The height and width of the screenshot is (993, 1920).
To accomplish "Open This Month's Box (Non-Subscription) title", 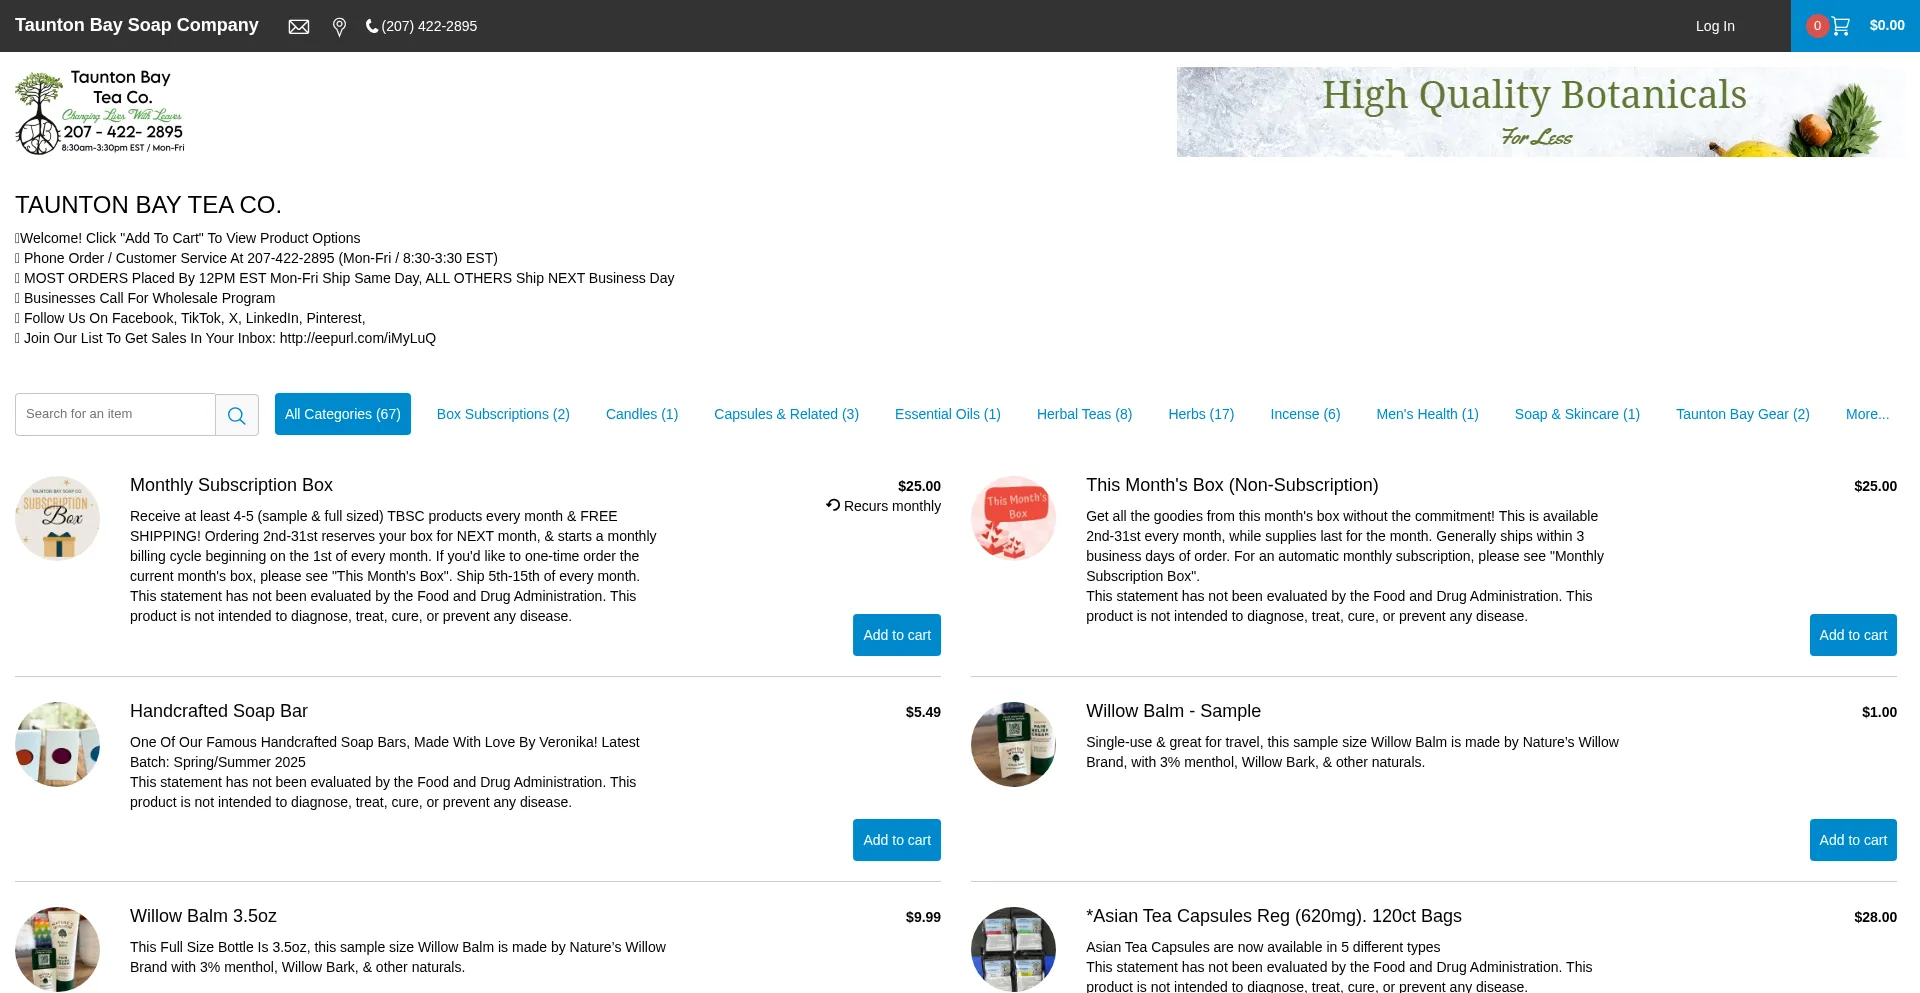I will coord(1232,485).
